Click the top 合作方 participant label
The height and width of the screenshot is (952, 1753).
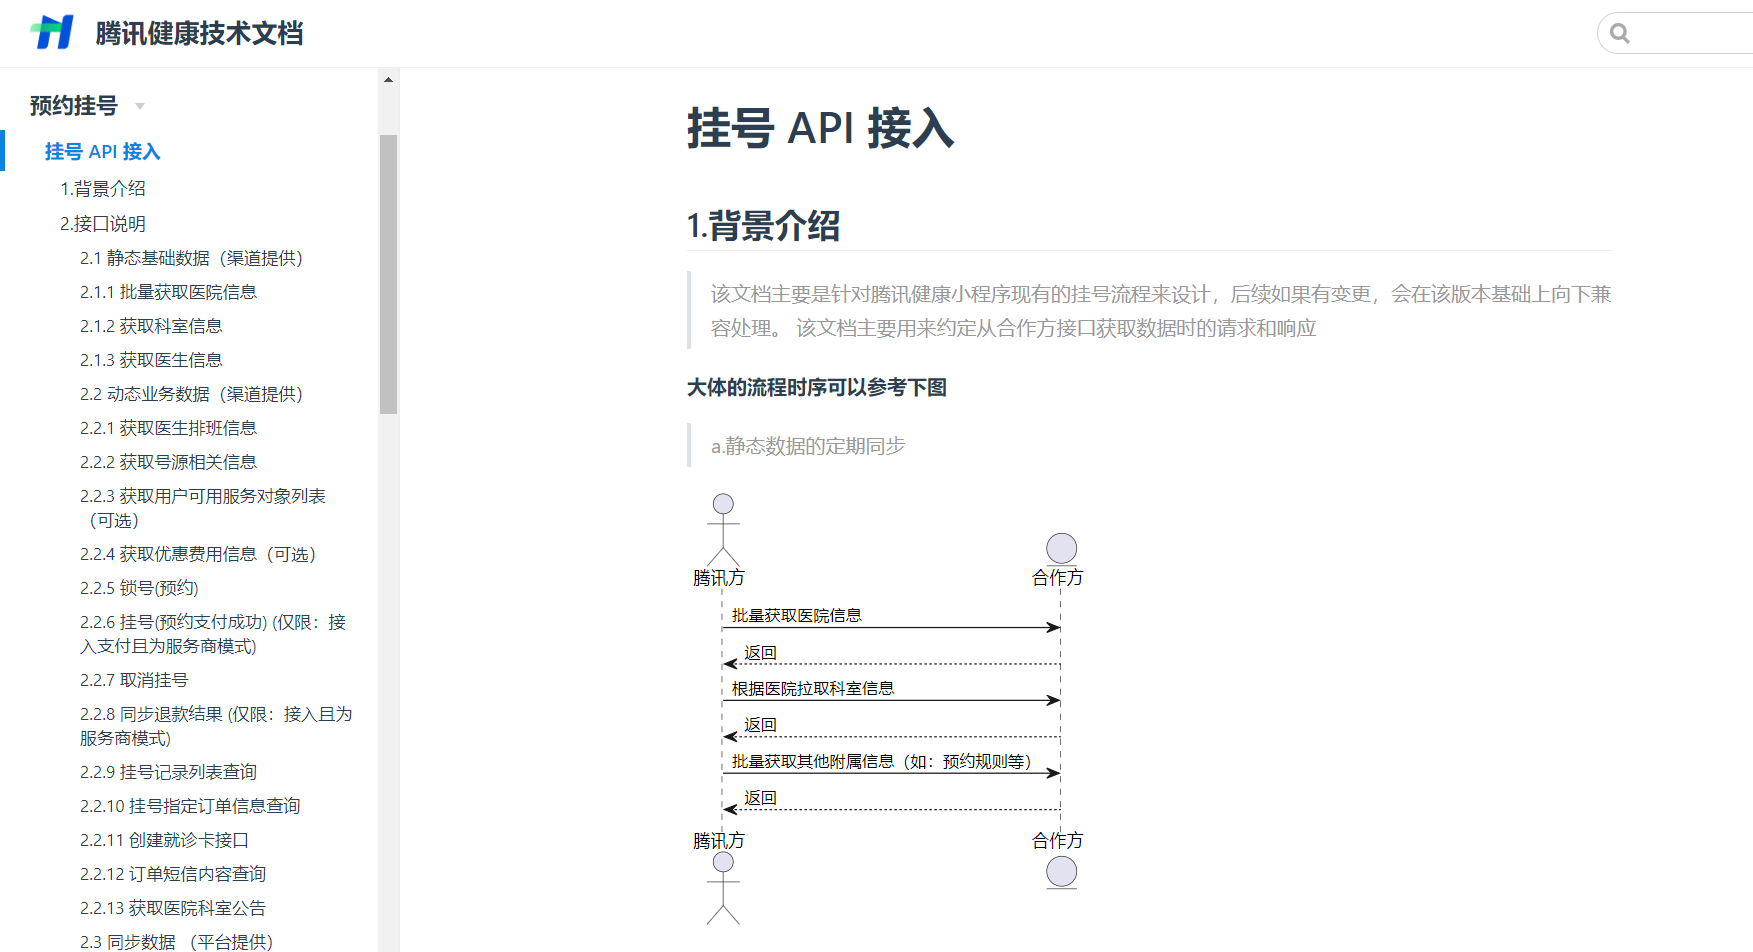coord(1058,577)
